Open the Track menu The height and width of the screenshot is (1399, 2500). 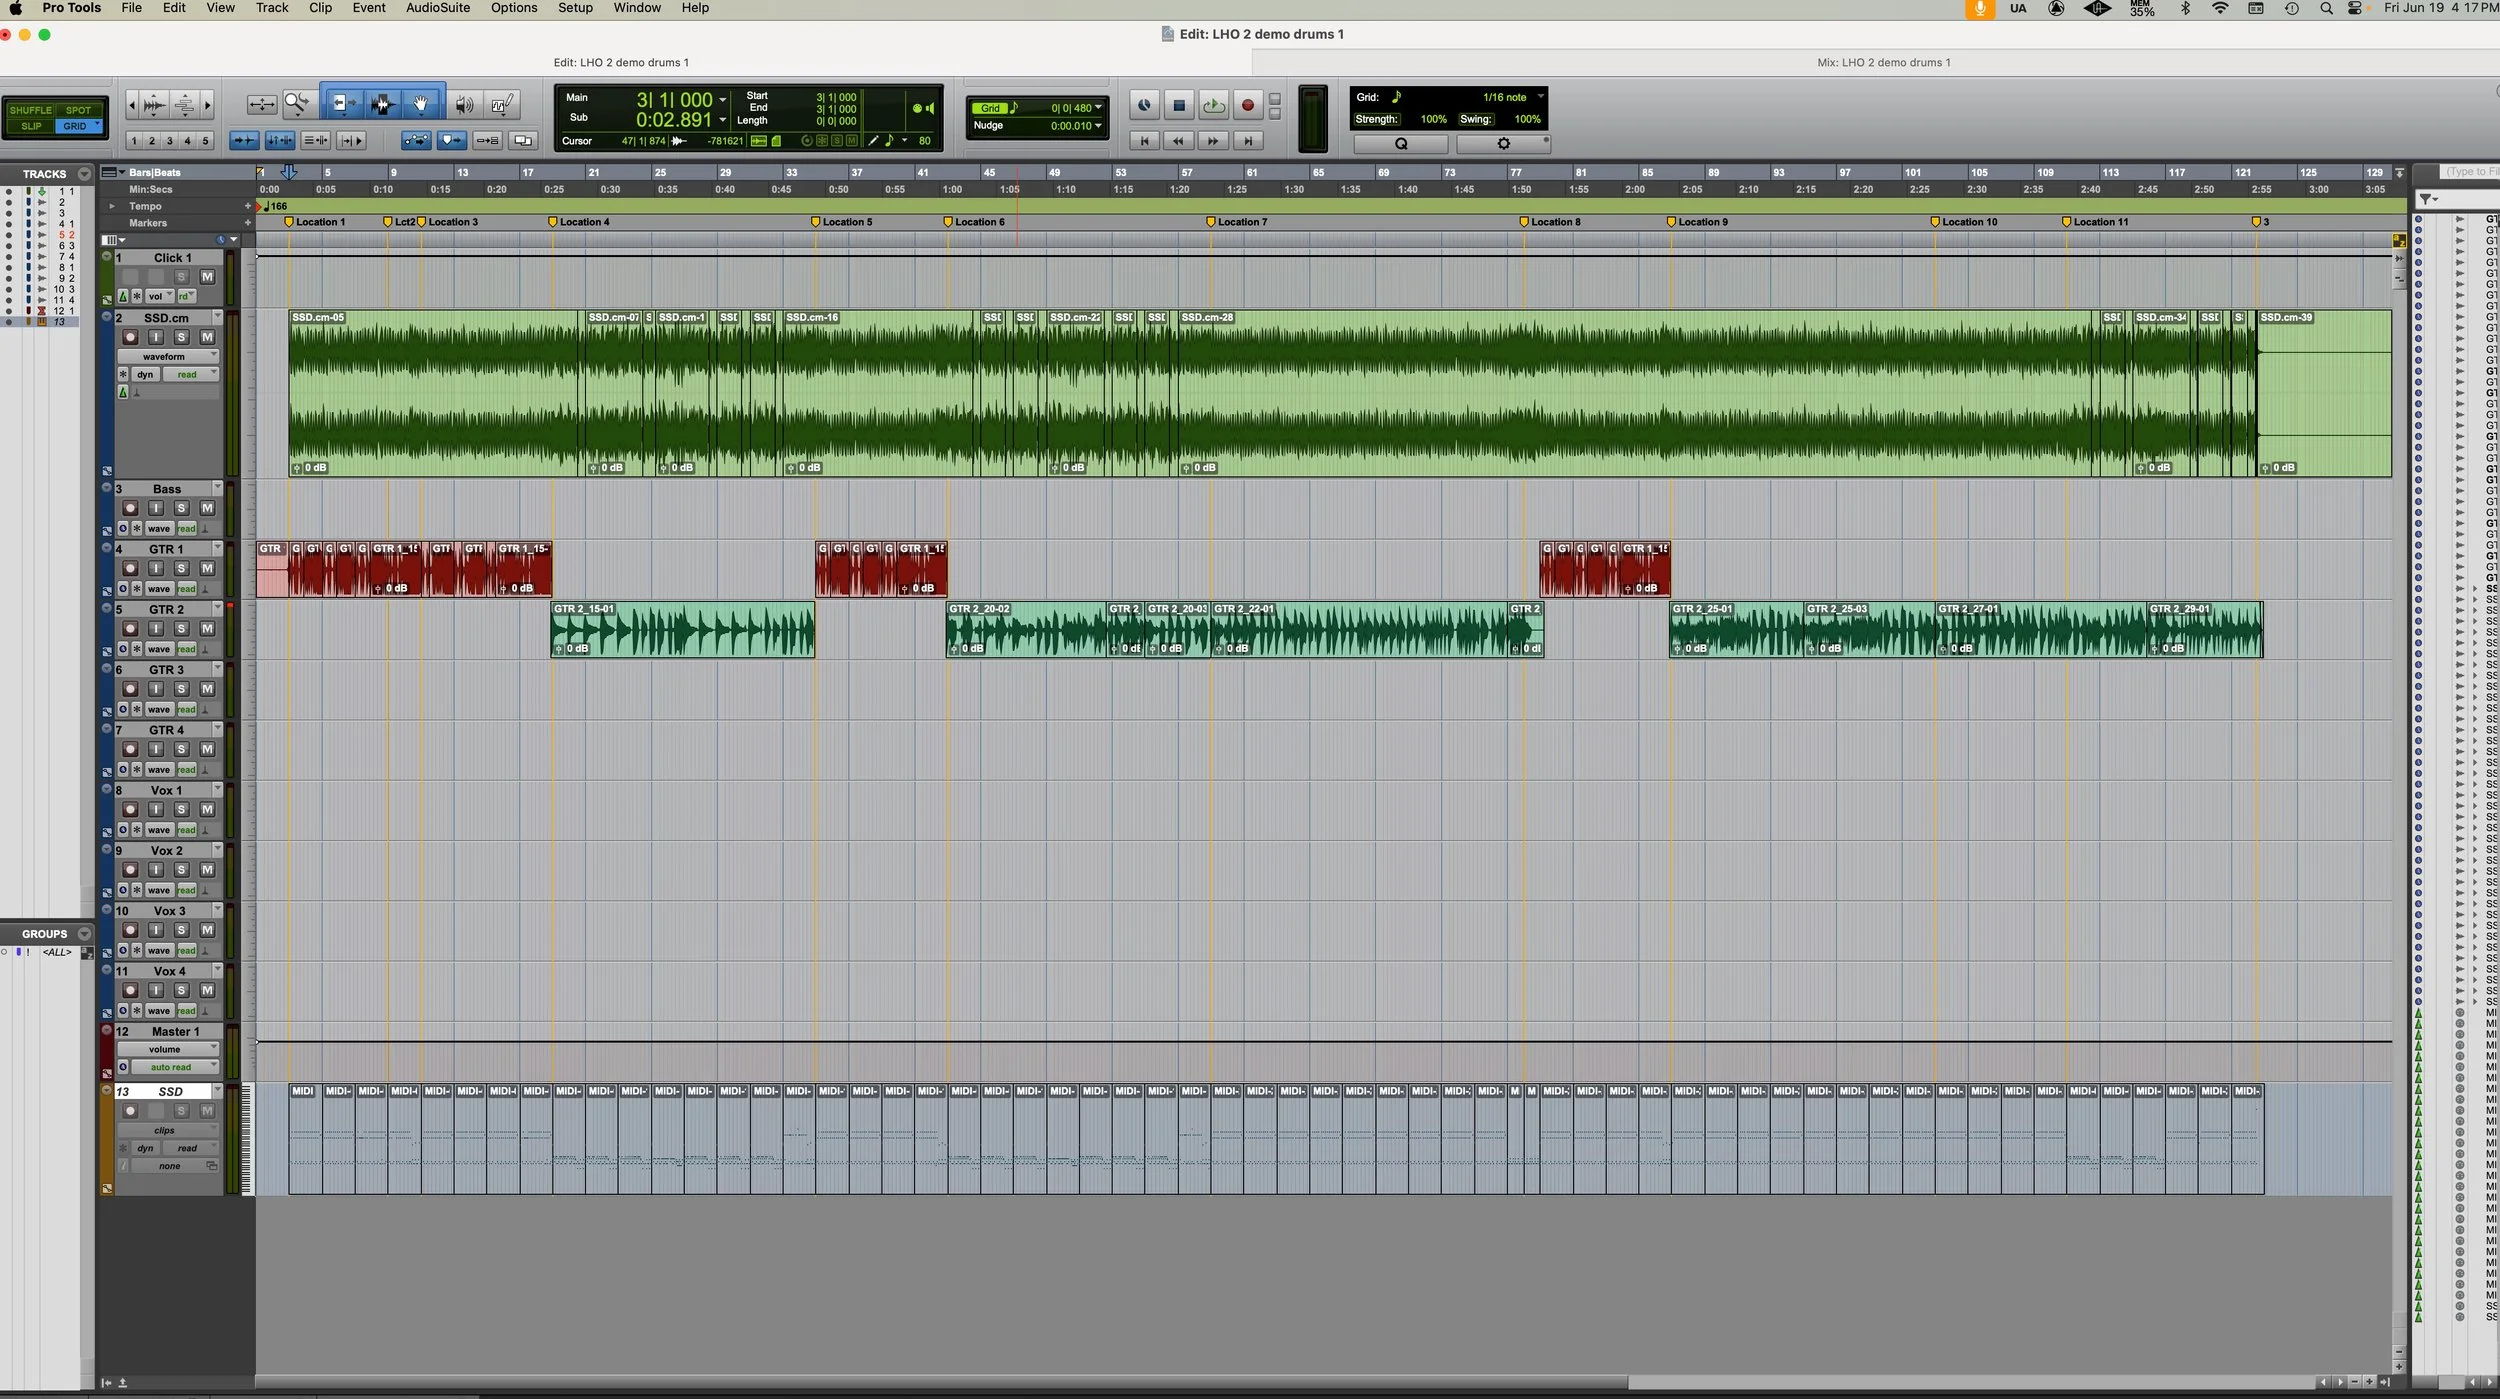tap(272, 8)
